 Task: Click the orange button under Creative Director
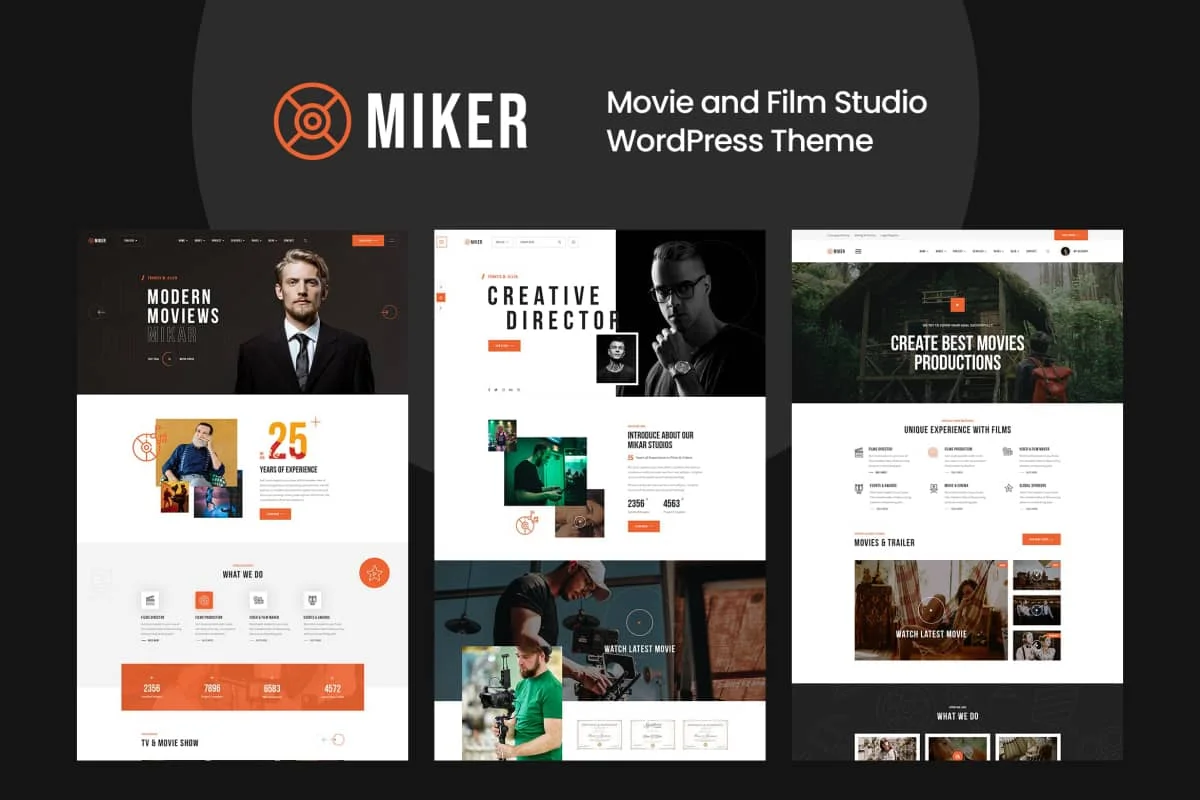coord(504,346)
